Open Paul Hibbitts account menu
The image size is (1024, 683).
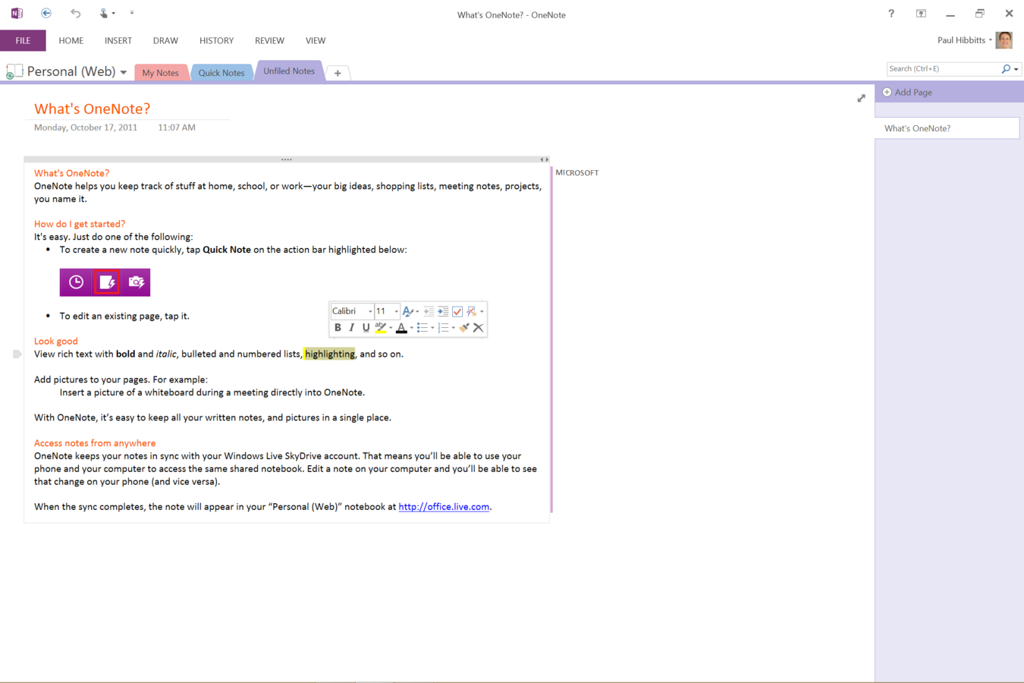965,40
